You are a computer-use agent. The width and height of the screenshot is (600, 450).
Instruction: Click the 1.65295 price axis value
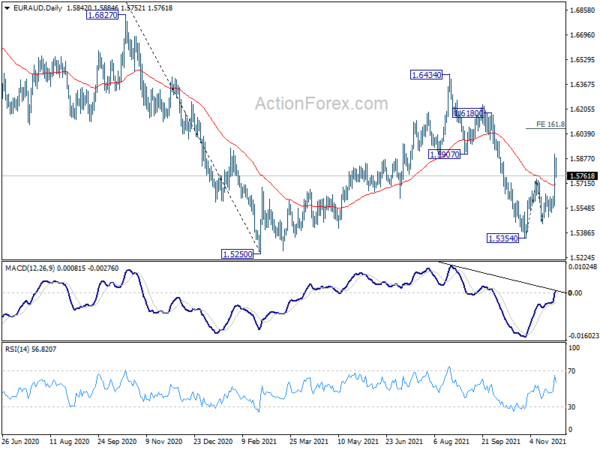[582, 60]
